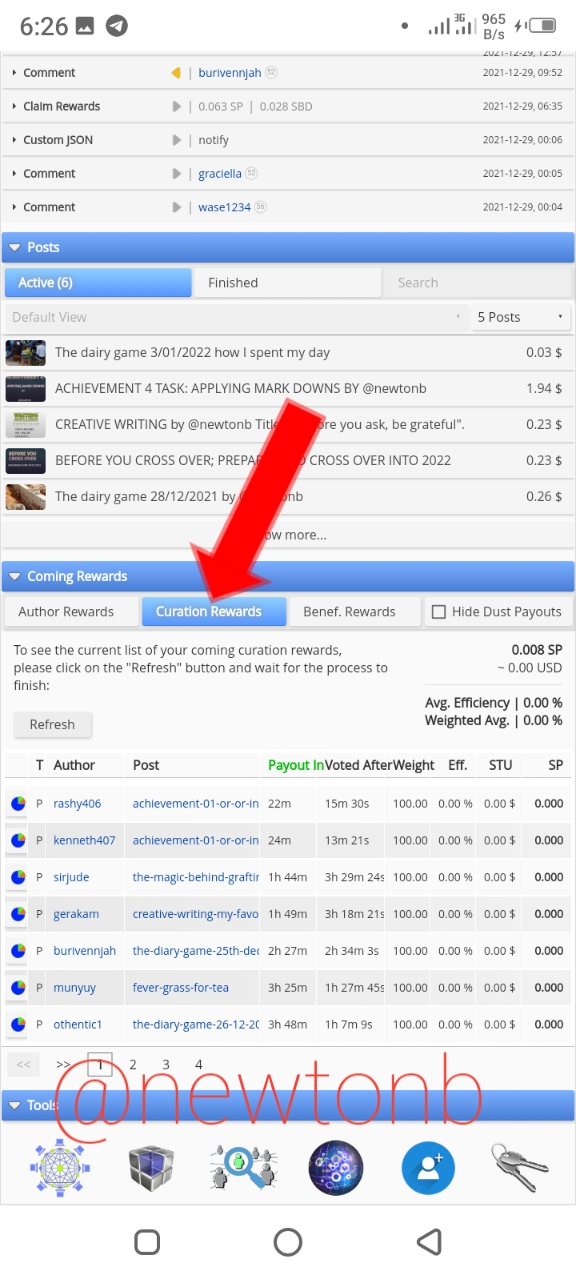The height and width of the screenshot is (1280, 576).
Task: Switch to the Finished posts tab
Action: (287, 283)
